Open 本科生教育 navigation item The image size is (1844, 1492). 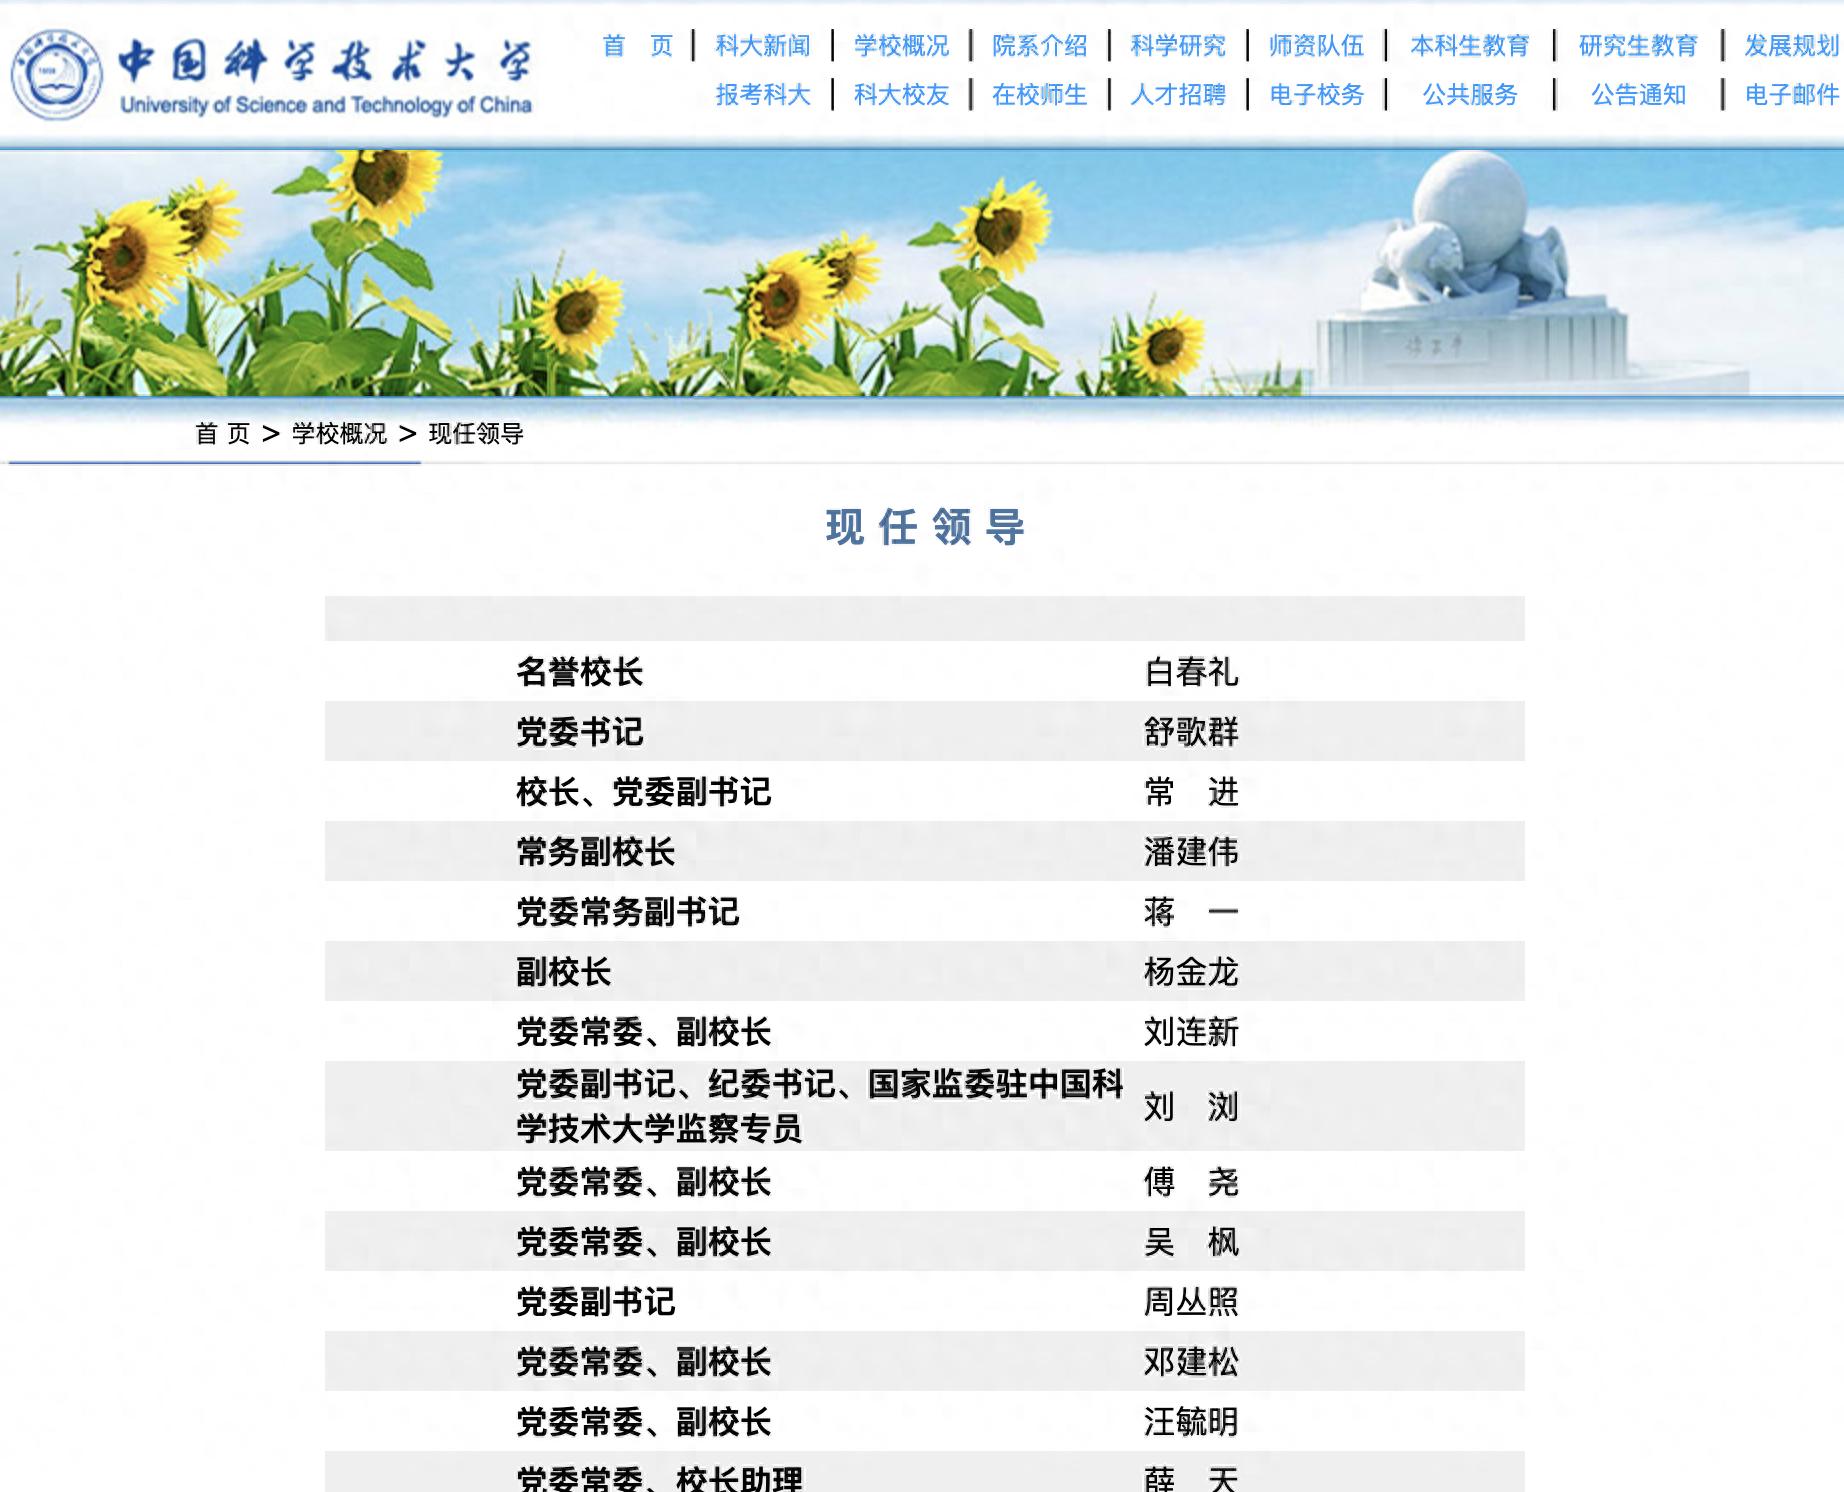point(1470,46)
